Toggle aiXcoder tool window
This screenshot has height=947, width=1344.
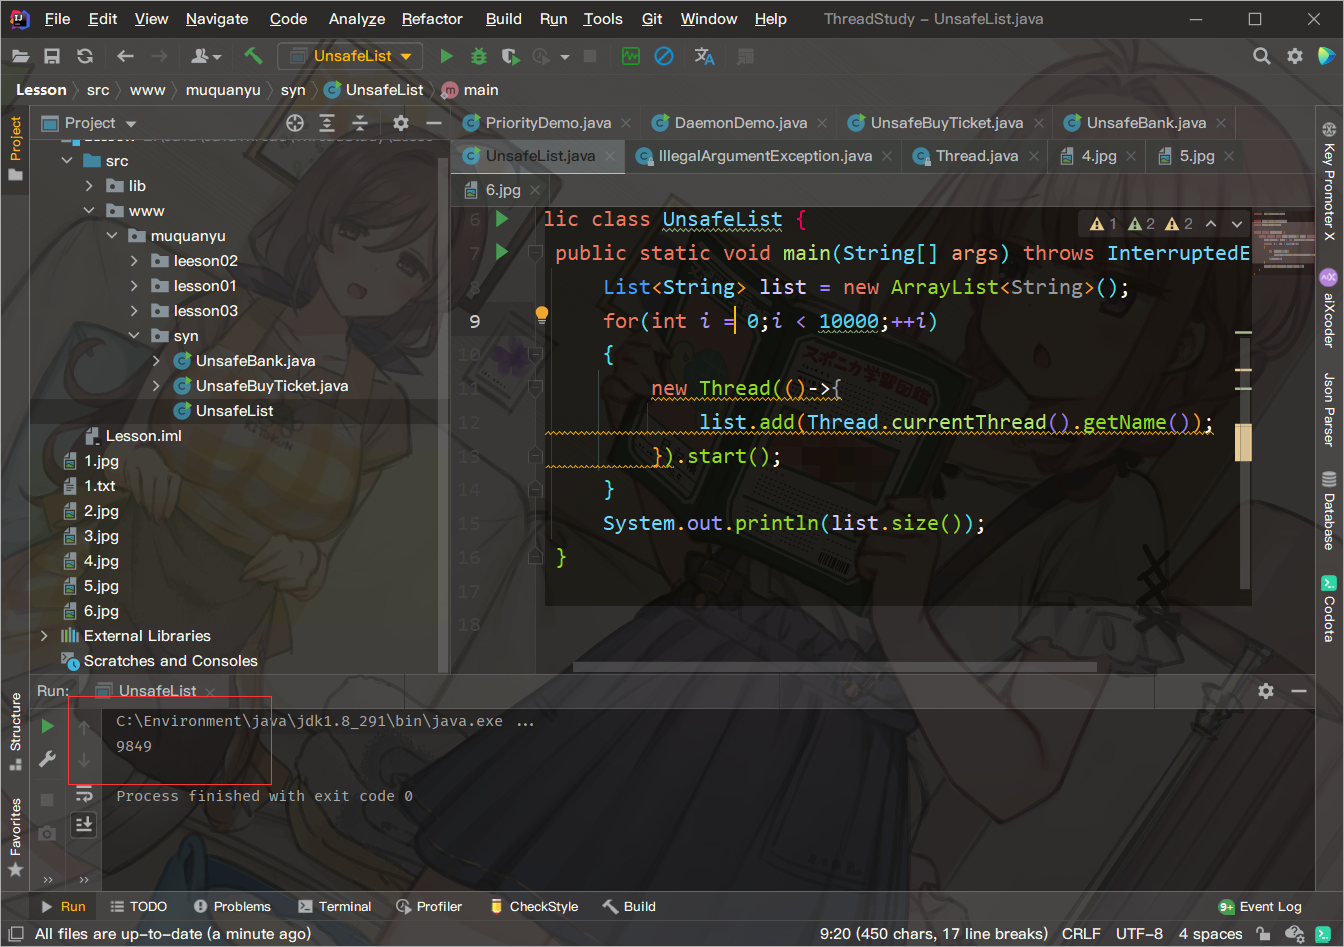coord(1329,307)
